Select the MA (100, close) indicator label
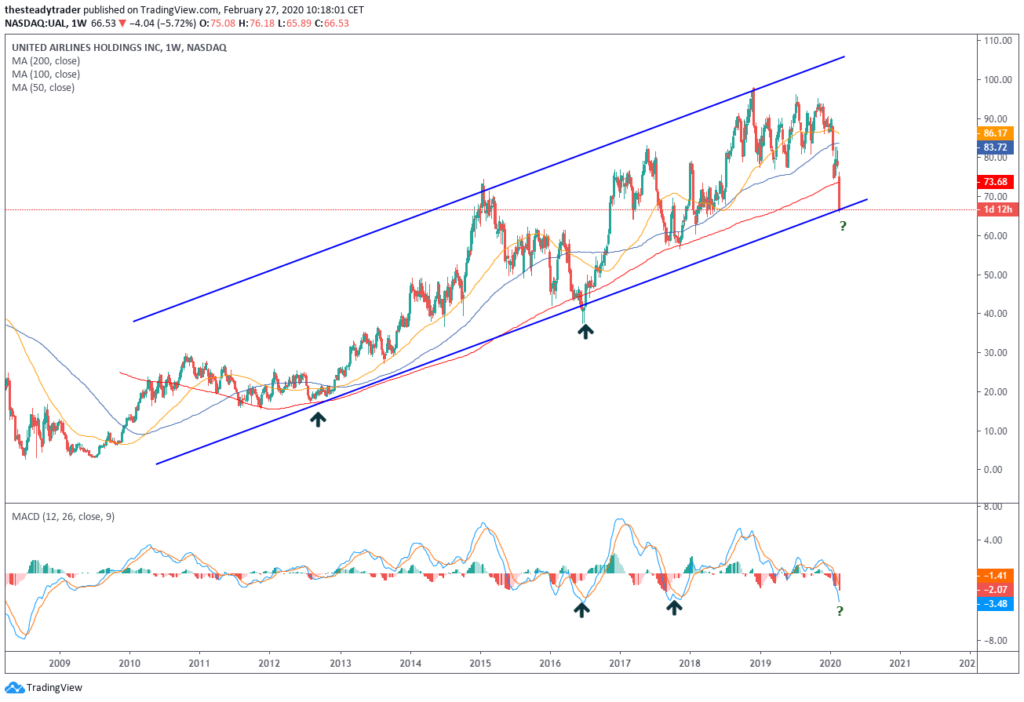This screenshot has height=702, width=1024. click(46, 74)
